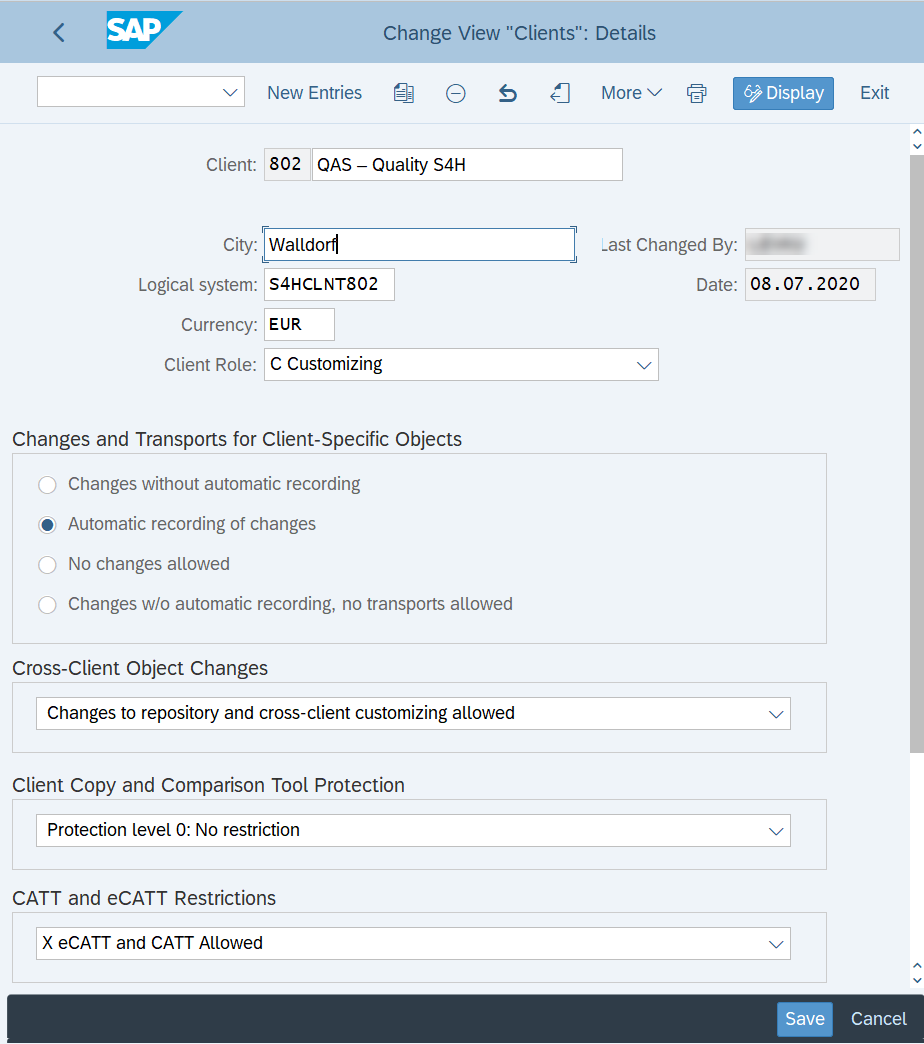Click the Save button
This screenshot has width=924, height=1044.
tap(805, 1019)
